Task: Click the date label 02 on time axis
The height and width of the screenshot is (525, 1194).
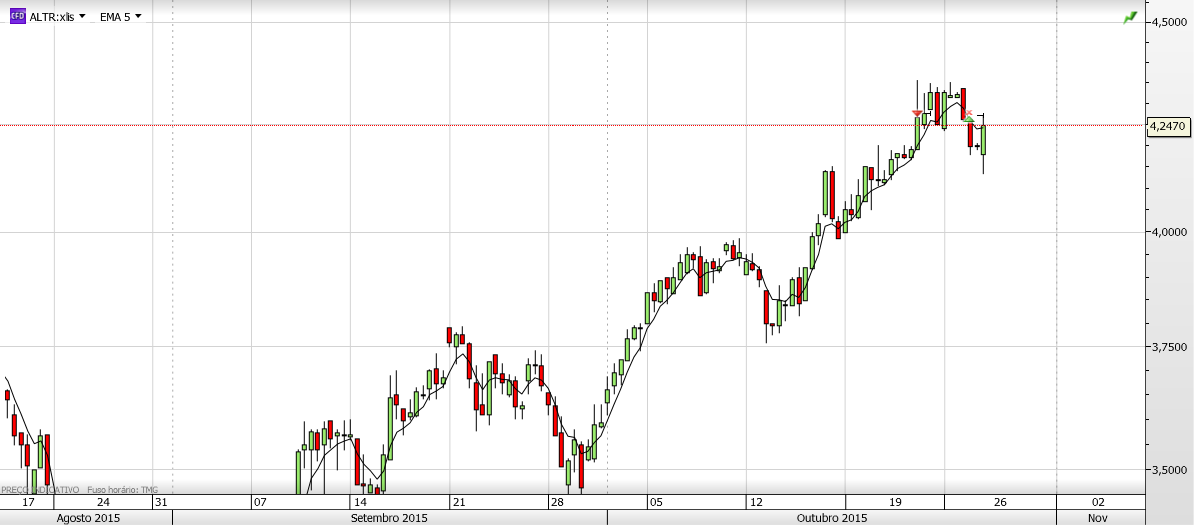Action: point(1099,502)
